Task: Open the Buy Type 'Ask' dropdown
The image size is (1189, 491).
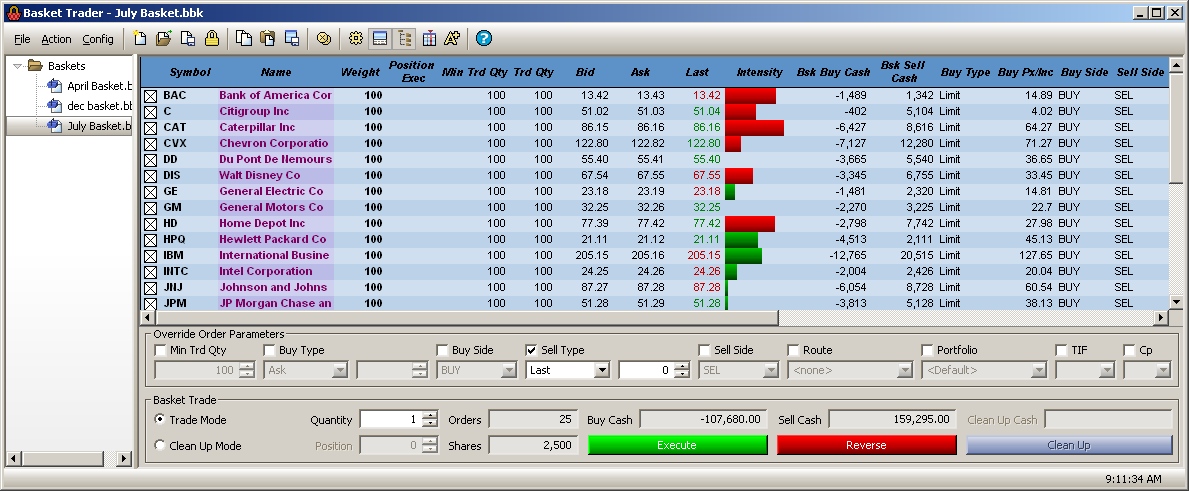Action: tap(340, 371)
